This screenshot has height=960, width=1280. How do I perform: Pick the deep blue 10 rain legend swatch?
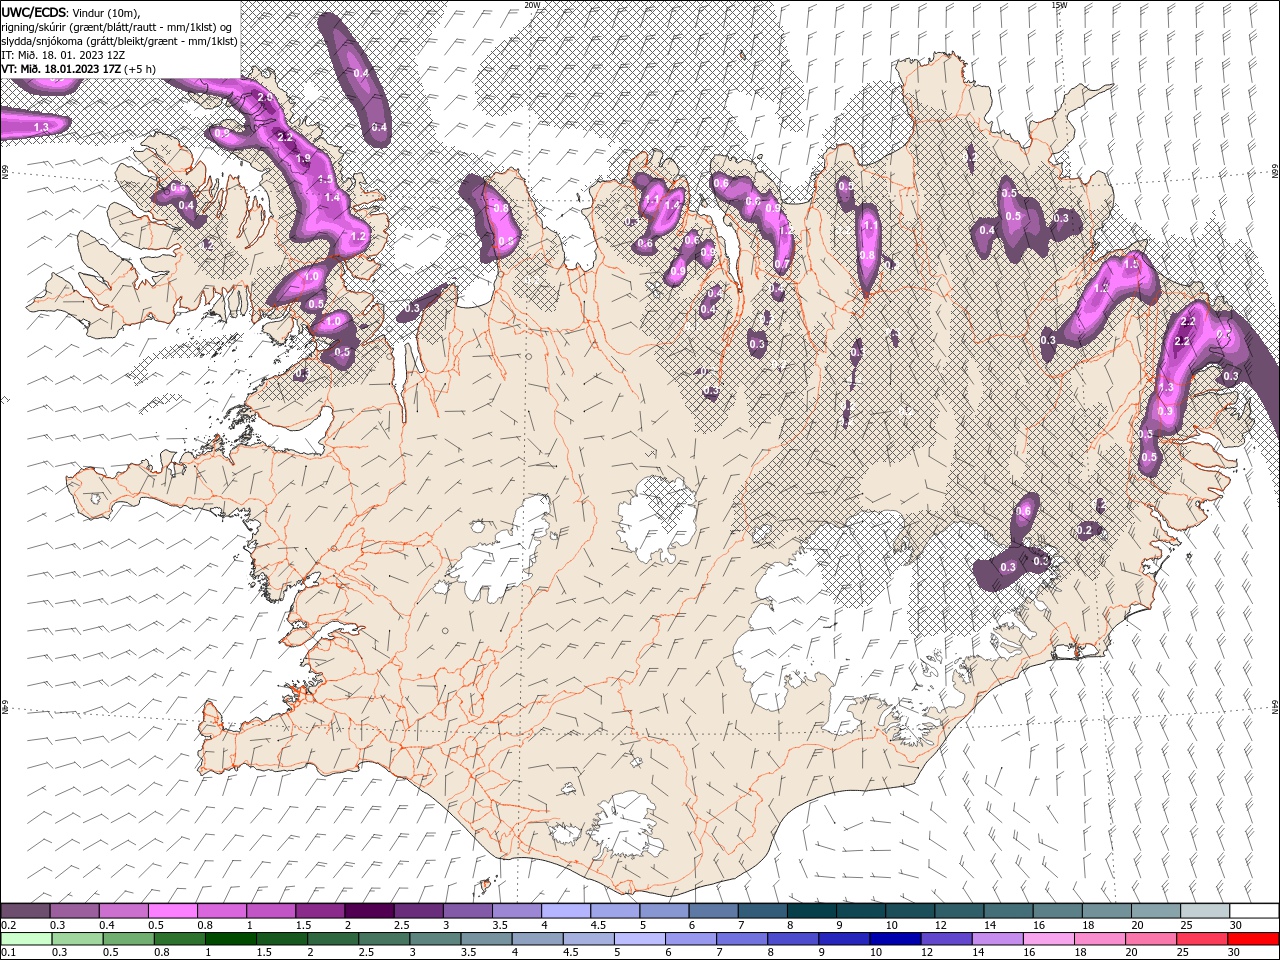[x=894, y=939]
